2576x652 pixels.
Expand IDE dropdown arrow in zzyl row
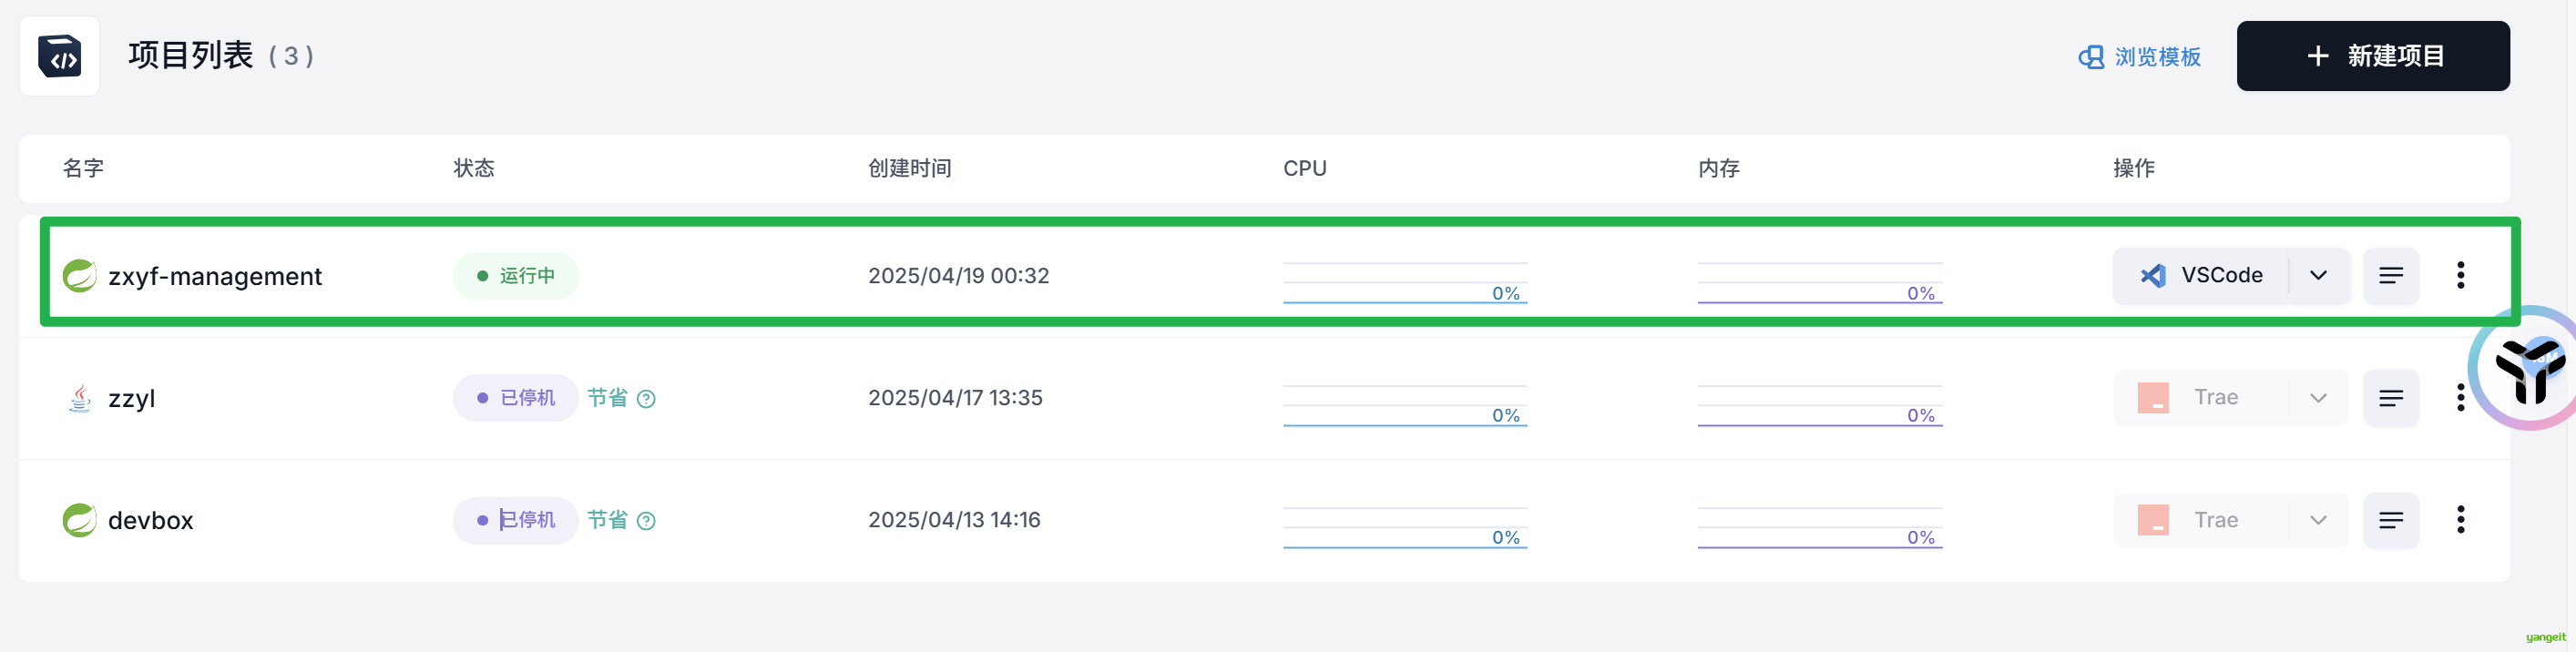pyautogui.click(x=2318, y=398)
